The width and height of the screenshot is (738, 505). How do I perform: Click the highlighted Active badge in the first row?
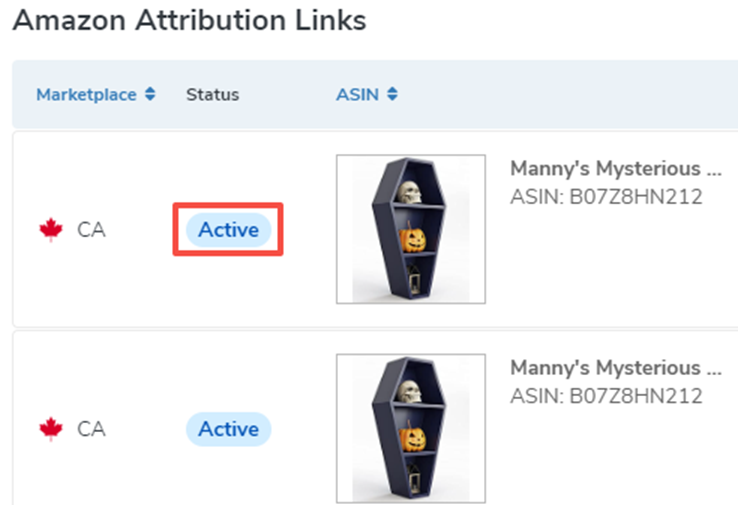pos(228,230)
